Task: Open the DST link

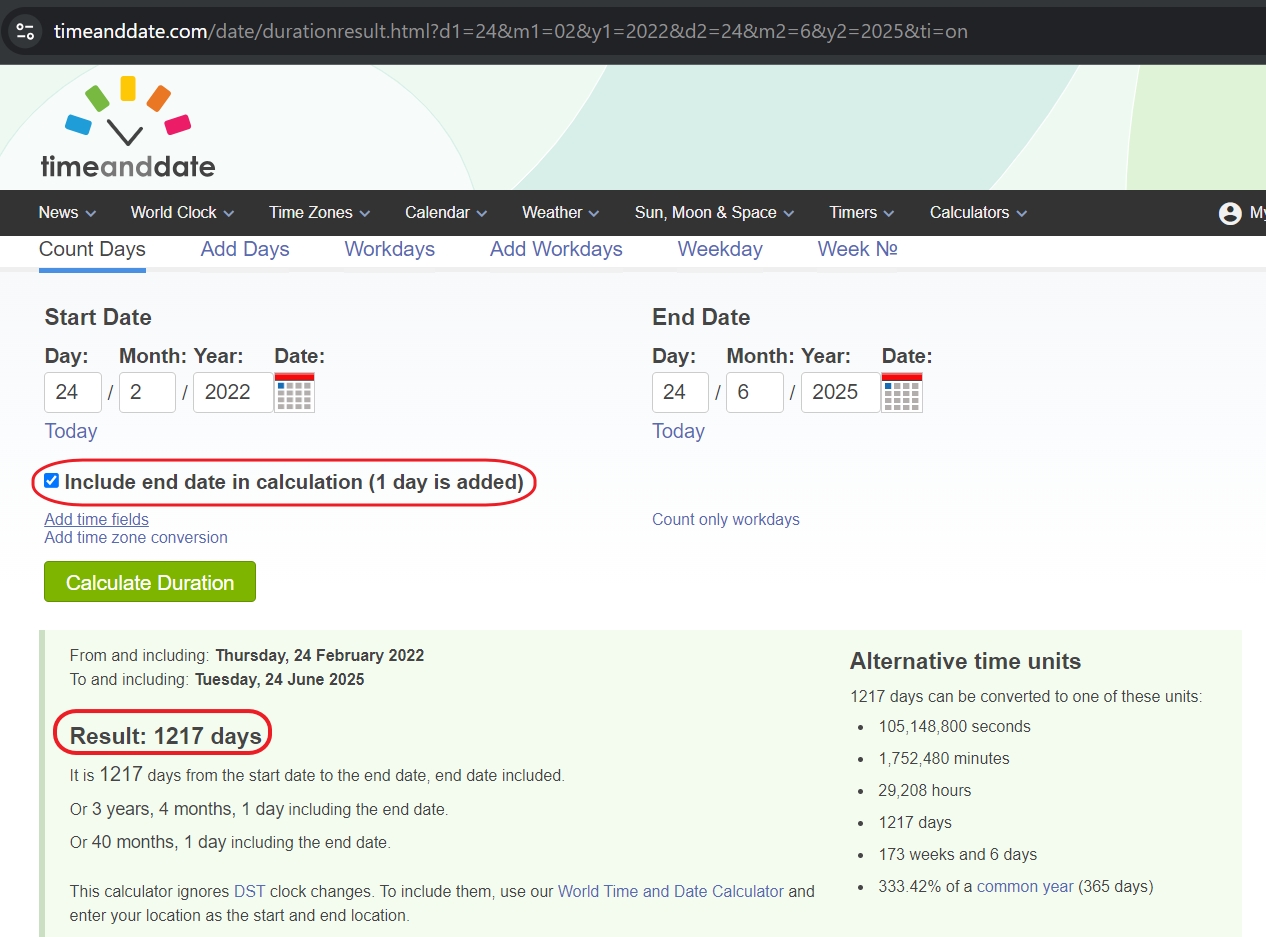Action: (x=248, y=891)
